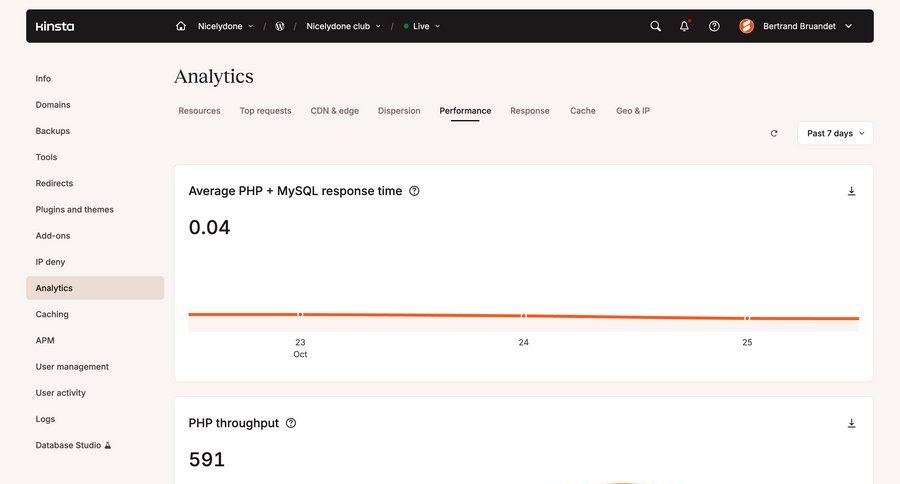900x484 pixels.
Task: Show info tooltip for PHP + MySQL response time
Action: click(414, 191)
